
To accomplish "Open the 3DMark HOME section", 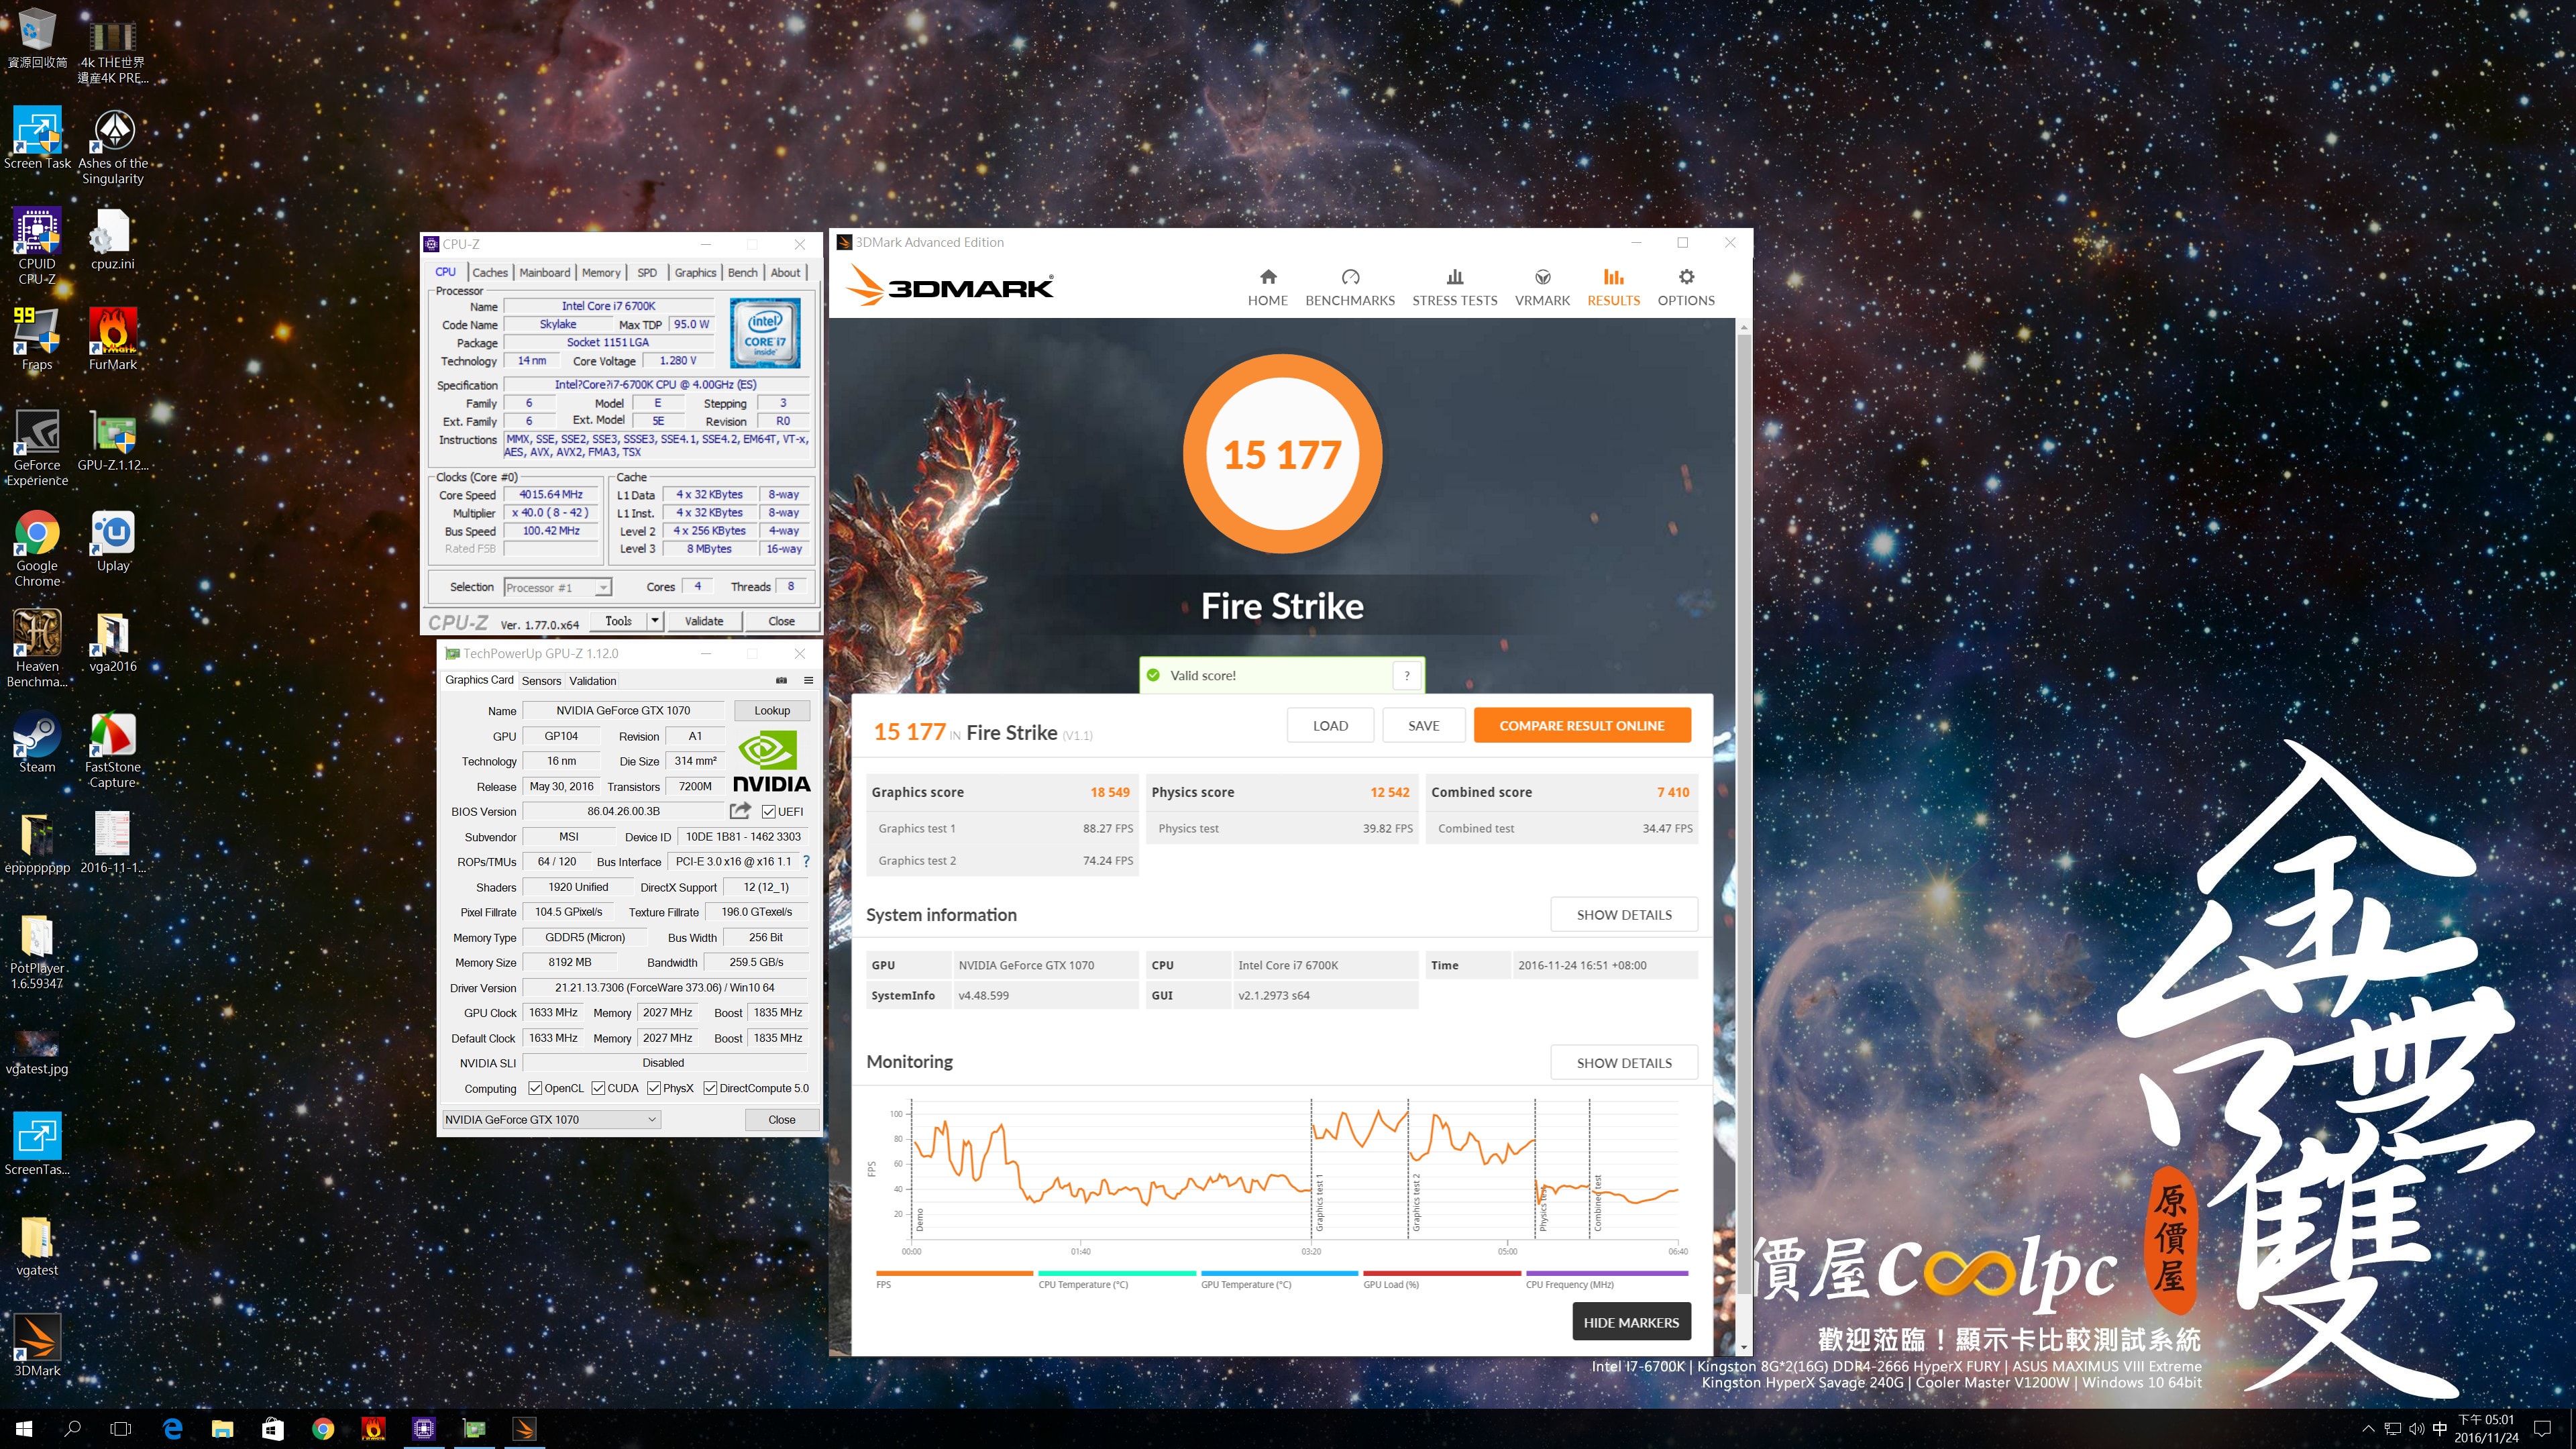I will coord(1267,287).
